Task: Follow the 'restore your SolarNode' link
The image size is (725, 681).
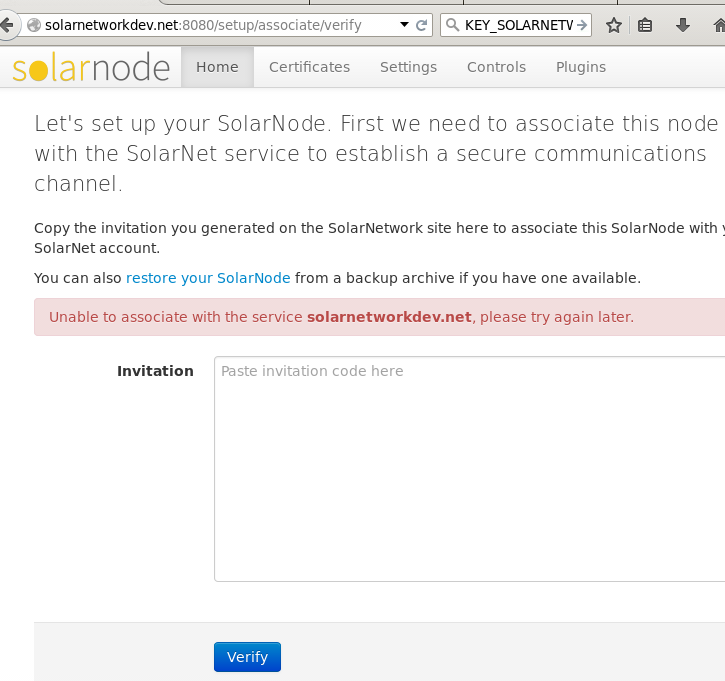Action: [x=208, y=278]
